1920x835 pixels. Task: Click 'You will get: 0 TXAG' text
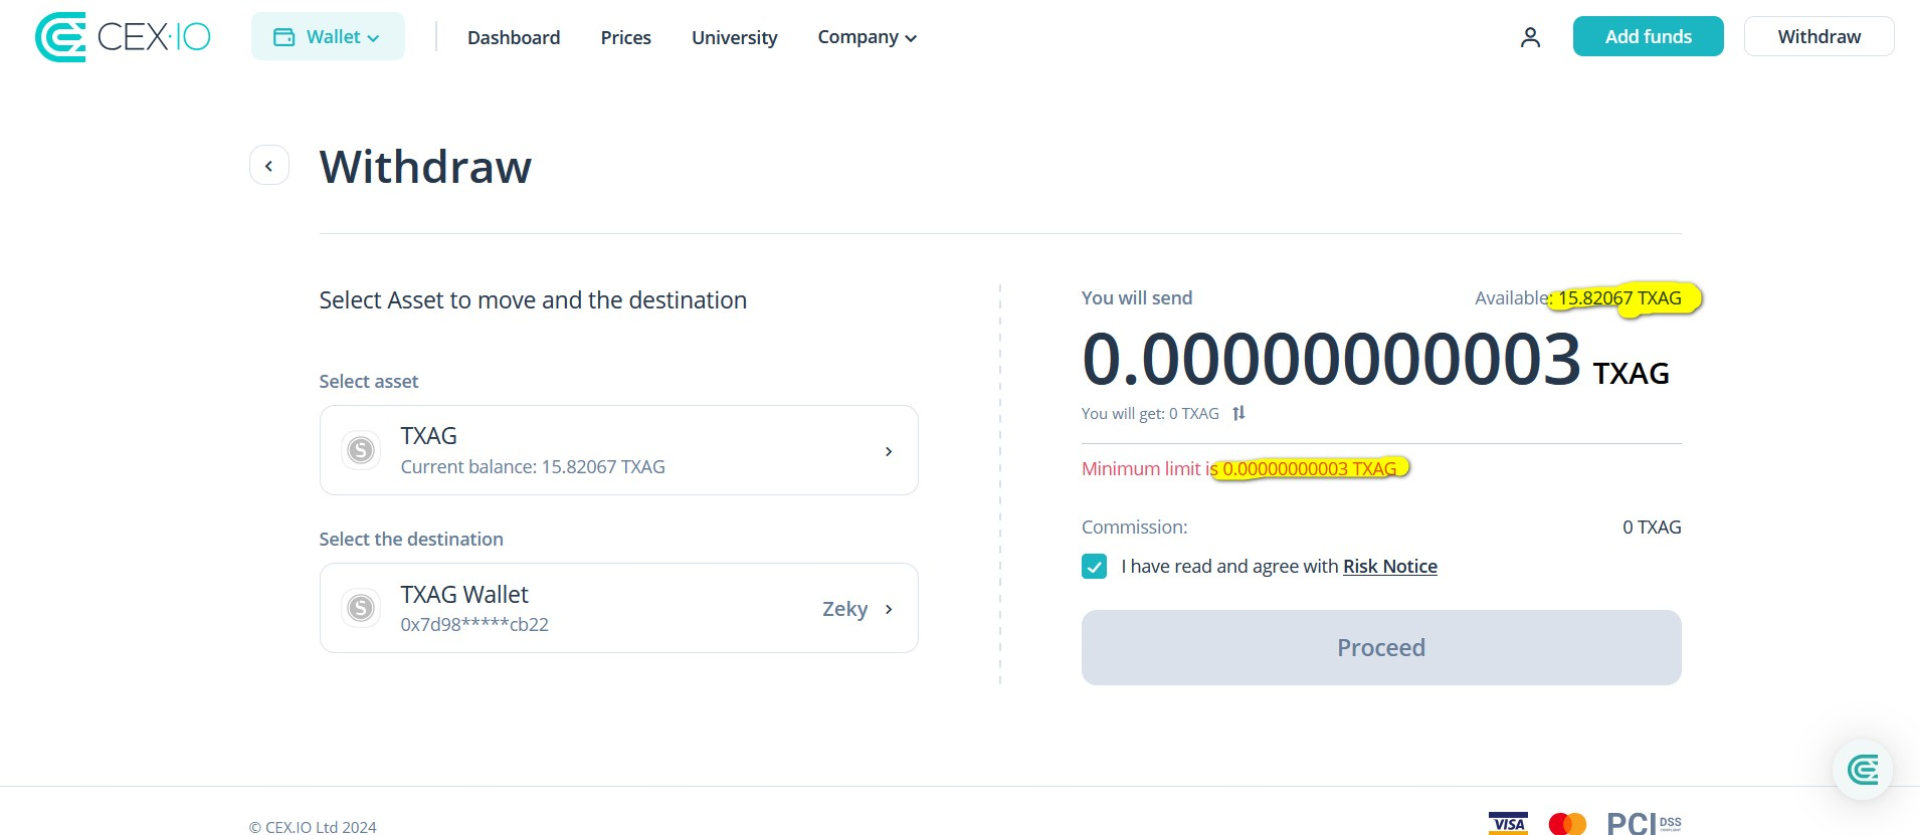(x=1150, y=414)
